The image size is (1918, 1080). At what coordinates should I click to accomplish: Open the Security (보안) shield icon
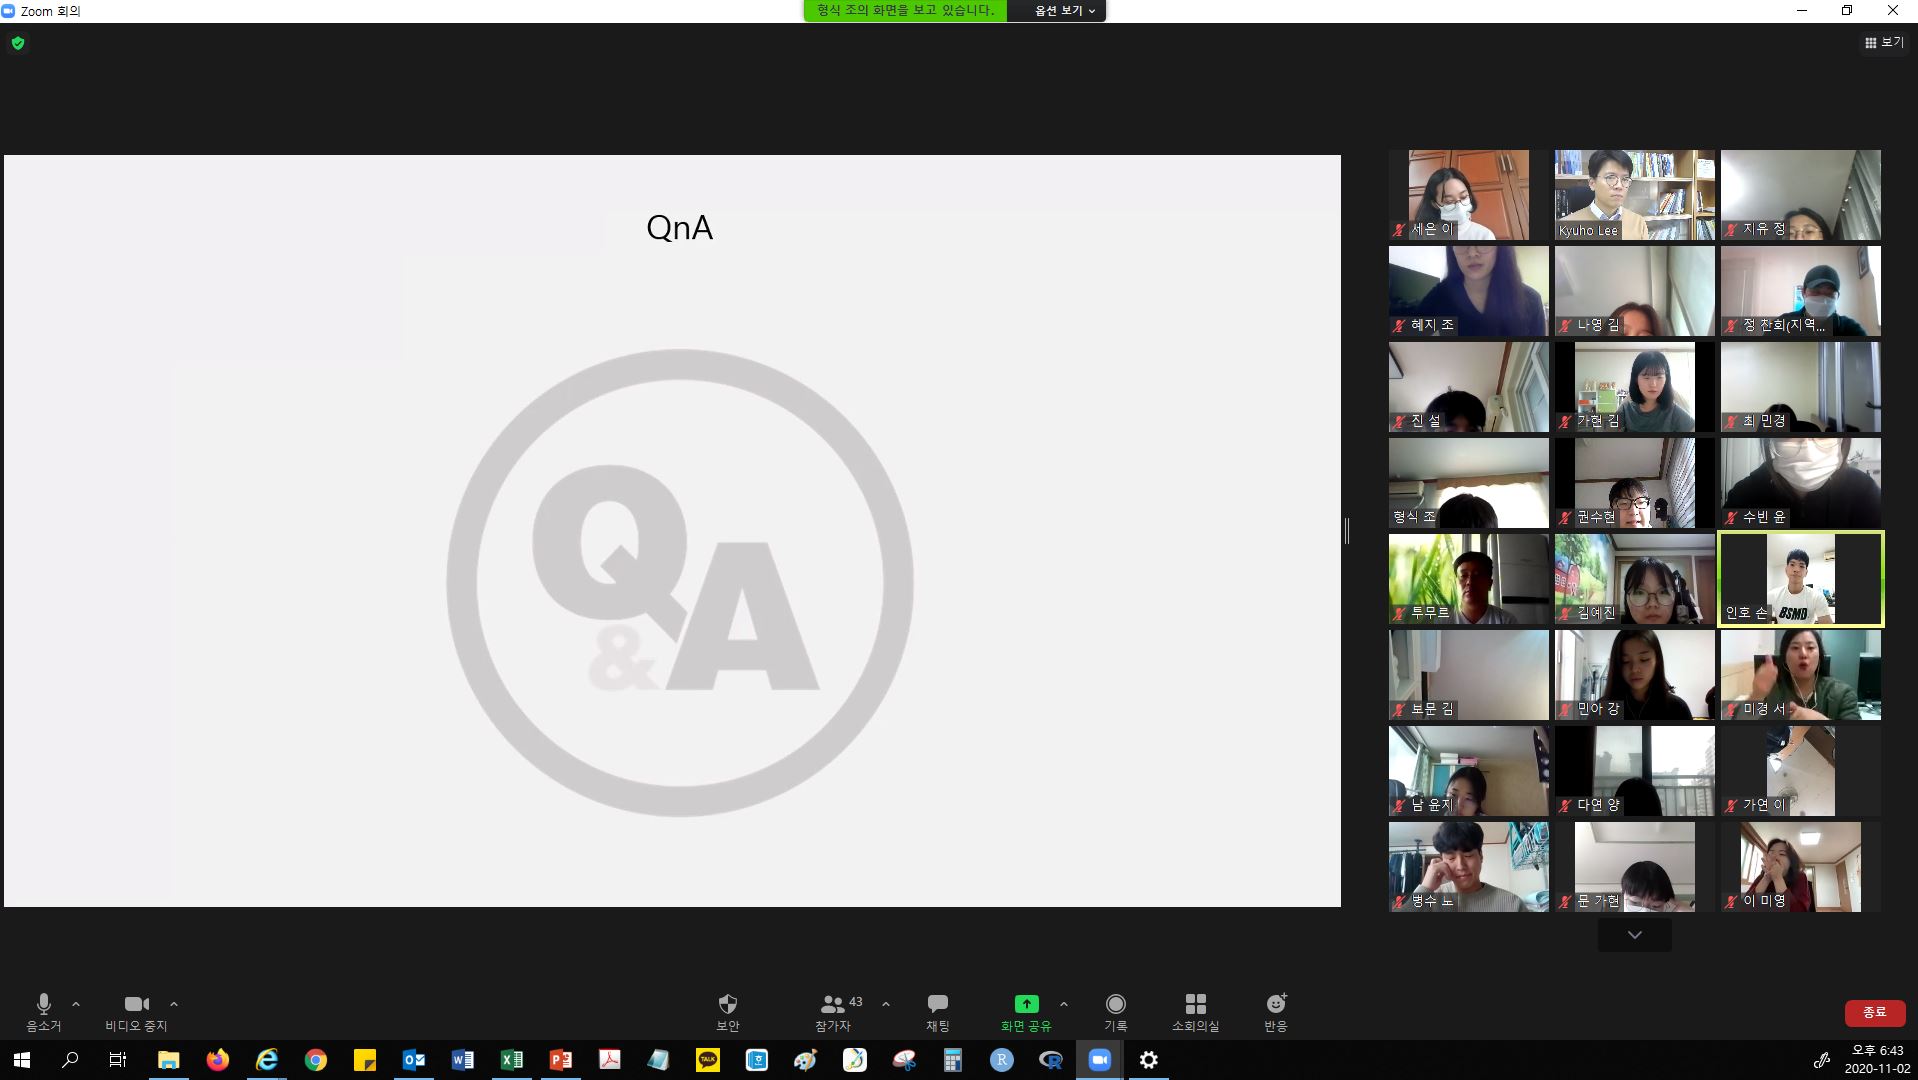coord(727,1004)
